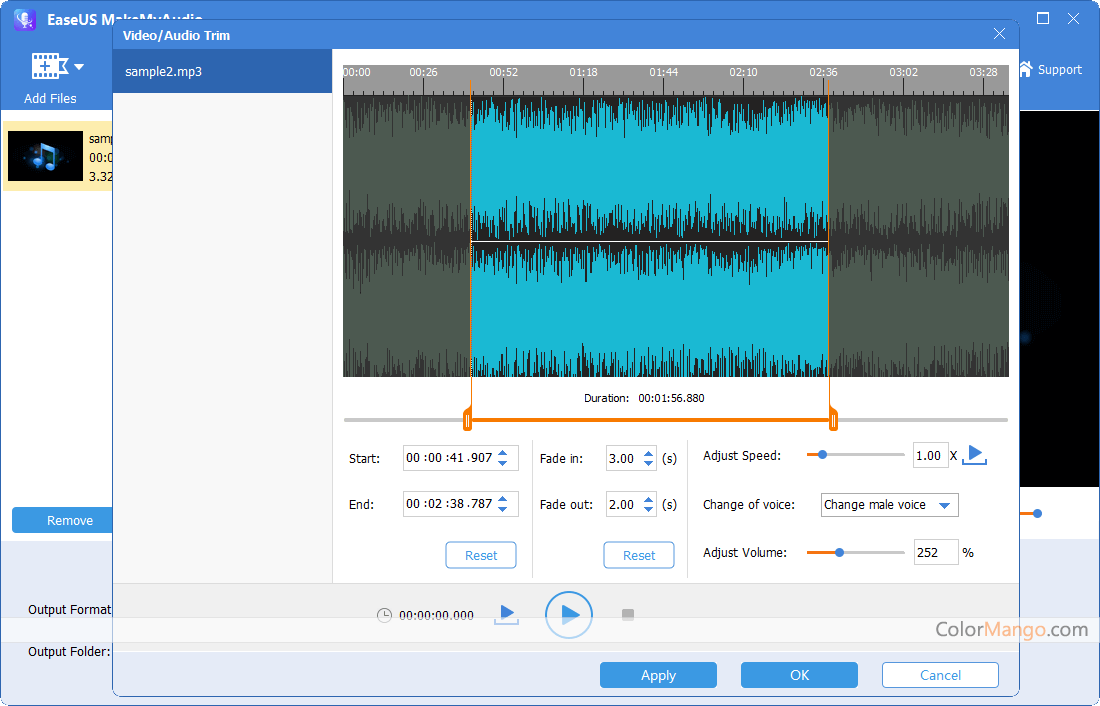1100x706 pixels.
Task: Open the Add Files dropdown arrow
Action: (79, 67)
